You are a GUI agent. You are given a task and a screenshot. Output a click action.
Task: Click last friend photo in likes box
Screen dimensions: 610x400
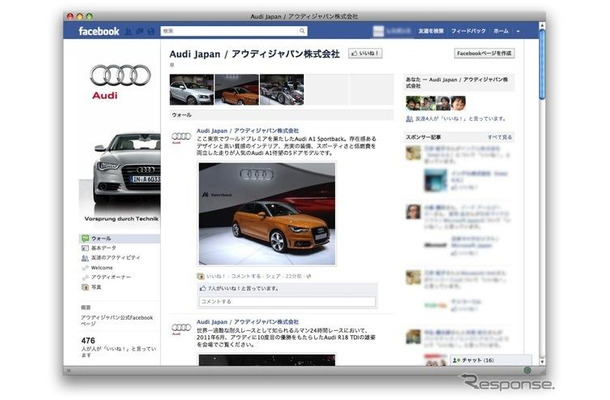point(458,103)
